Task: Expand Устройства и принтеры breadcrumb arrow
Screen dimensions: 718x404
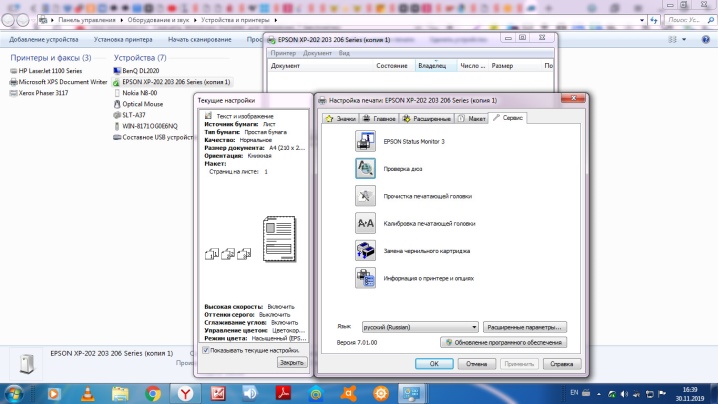Action: click(x=276, y=20)
